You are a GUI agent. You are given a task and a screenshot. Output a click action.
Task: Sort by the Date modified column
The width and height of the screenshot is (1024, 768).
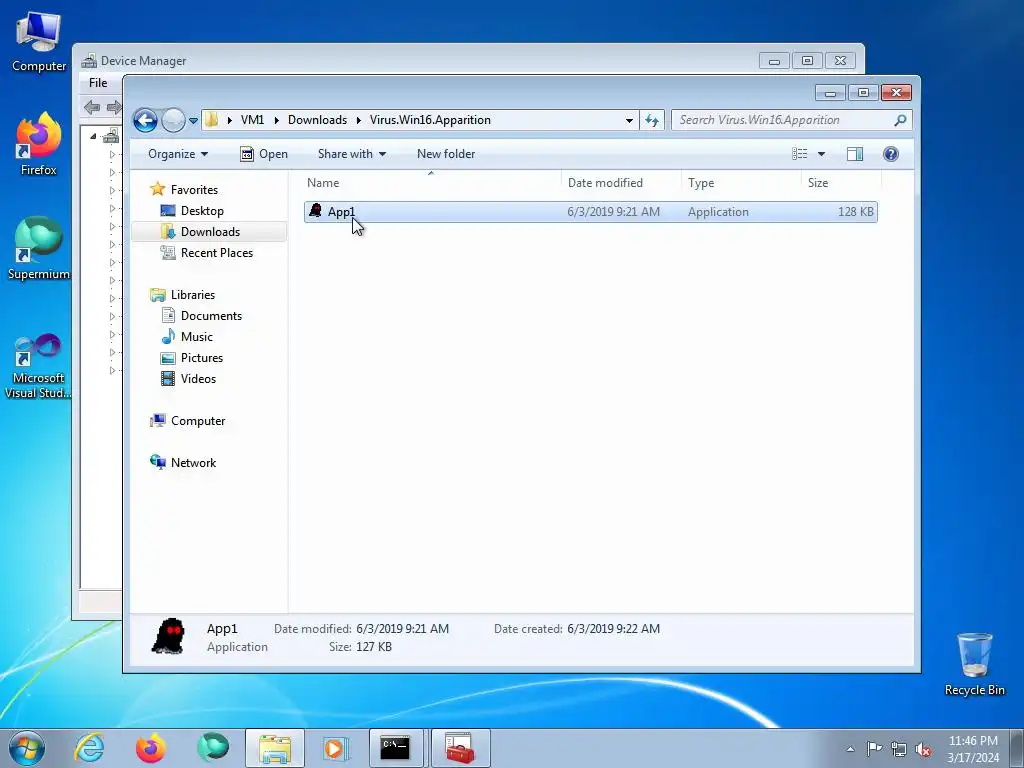tap(620, 183)
